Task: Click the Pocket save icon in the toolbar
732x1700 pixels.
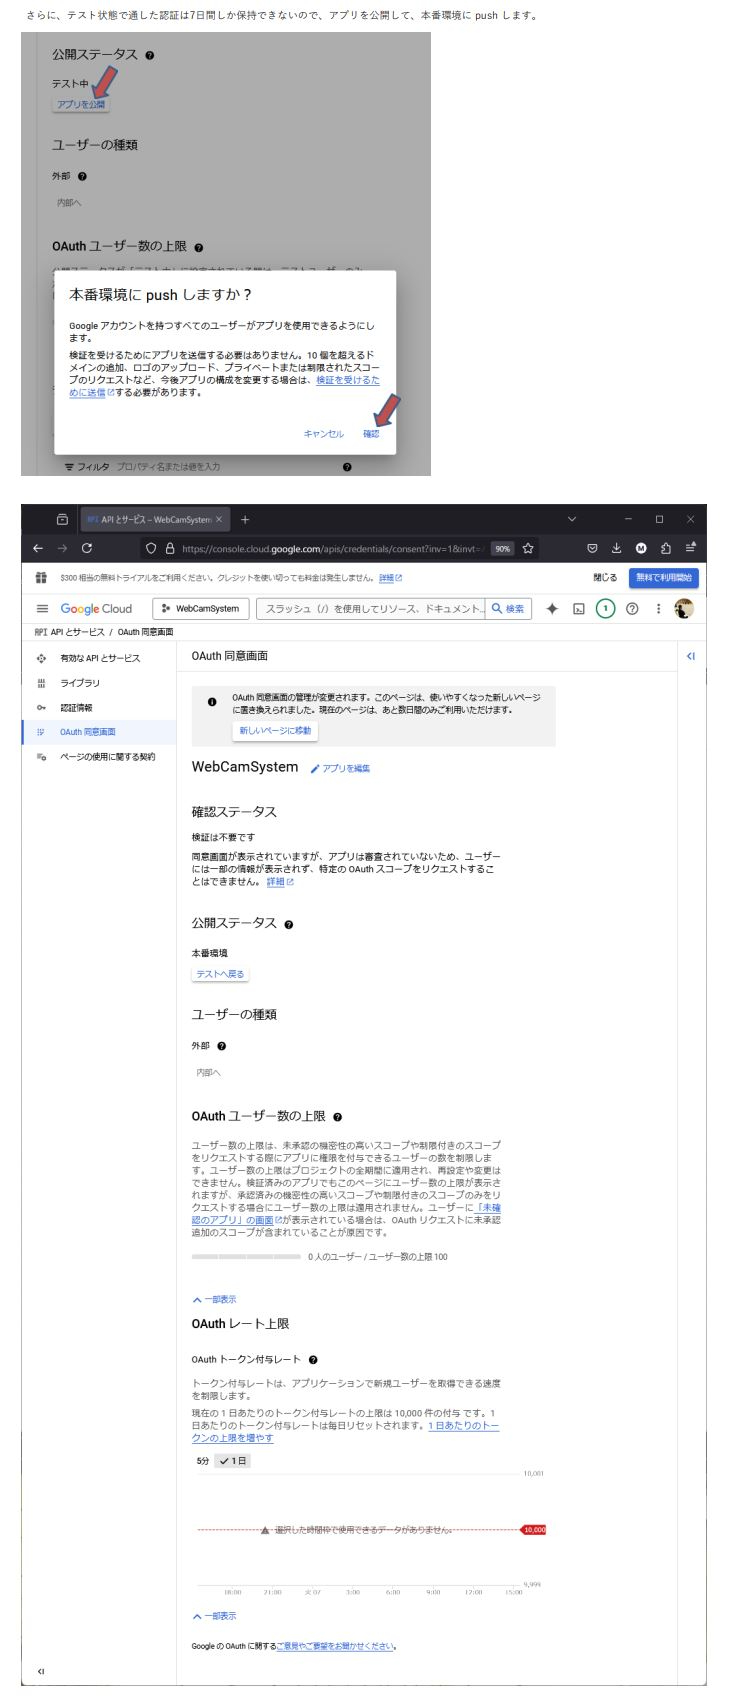Action: pyautogui.click(x=593, y=548)
